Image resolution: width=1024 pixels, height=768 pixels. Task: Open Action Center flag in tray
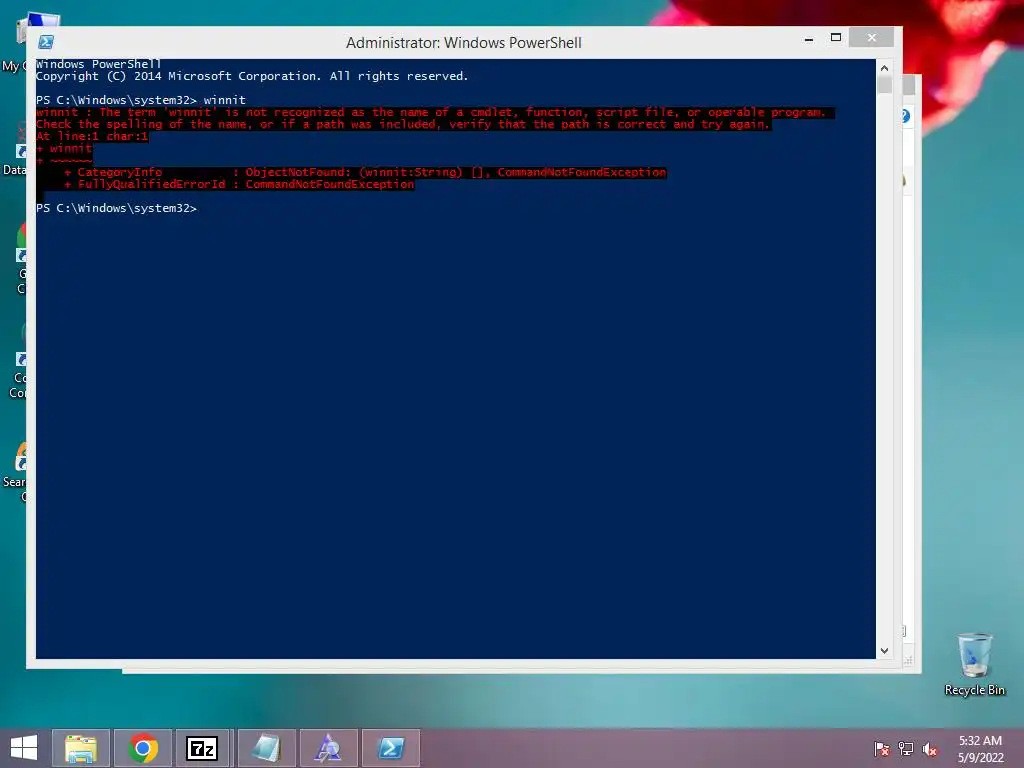pyautogui.click(x=882, y=749)
